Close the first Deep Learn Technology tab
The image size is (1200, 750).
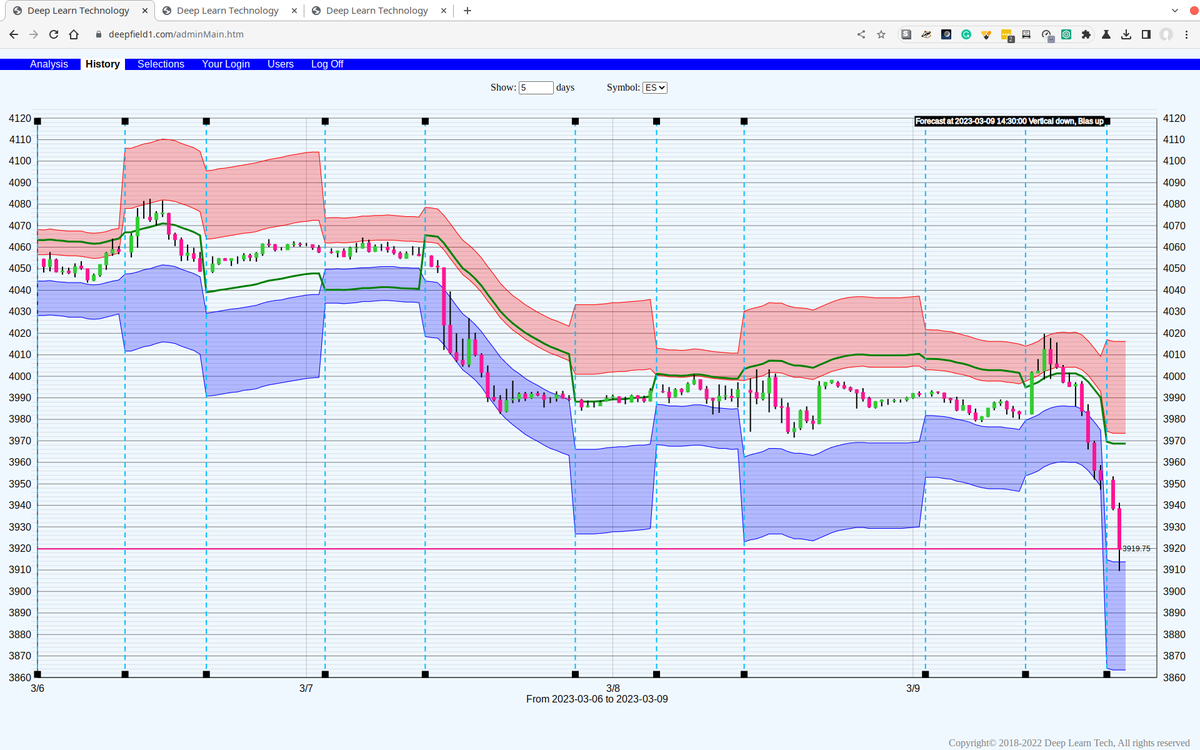[143, 11]
